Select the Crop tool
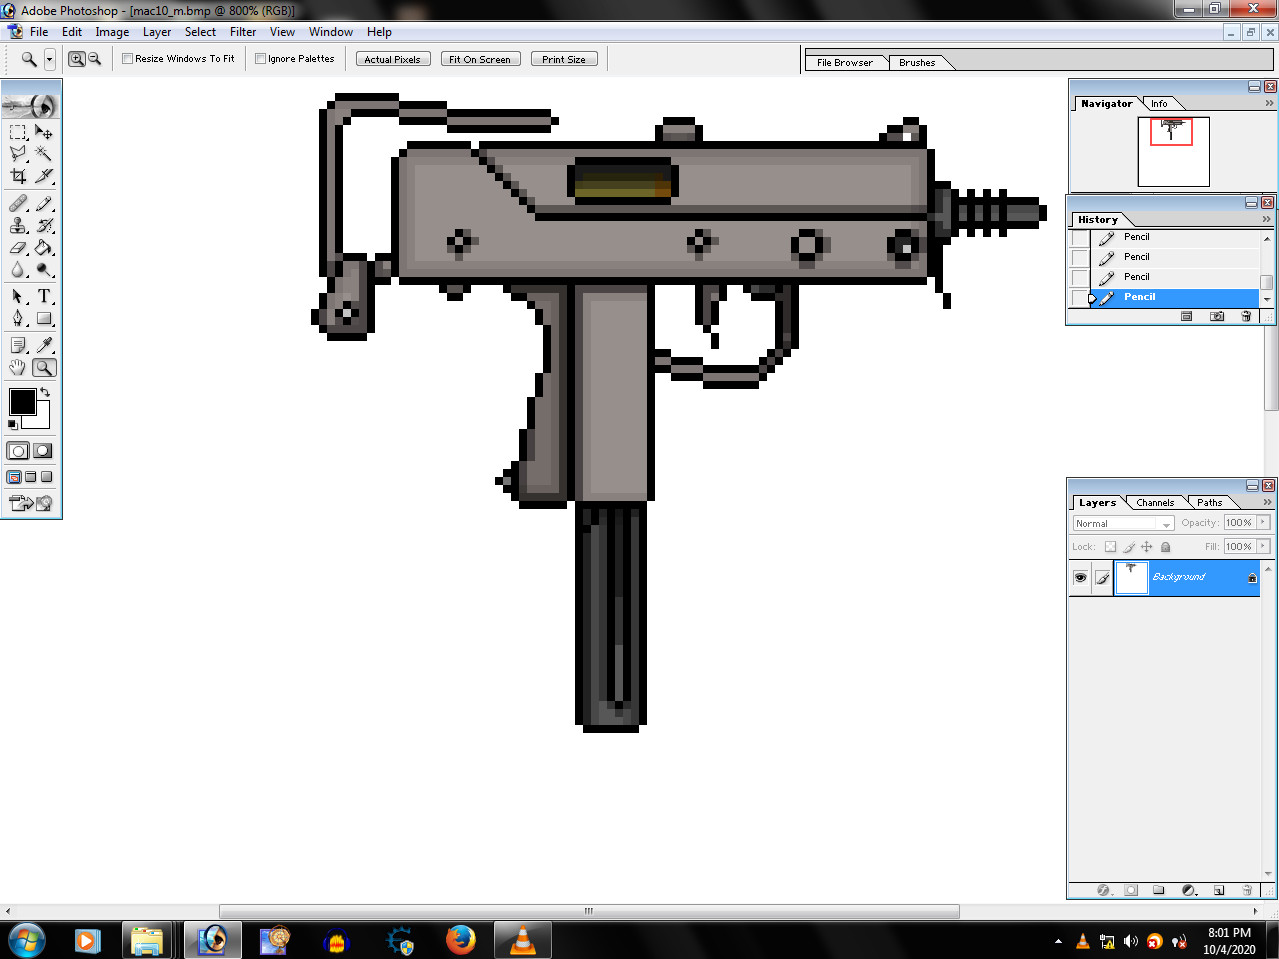This screenshot has height=959, width=1279. (18, 176)
